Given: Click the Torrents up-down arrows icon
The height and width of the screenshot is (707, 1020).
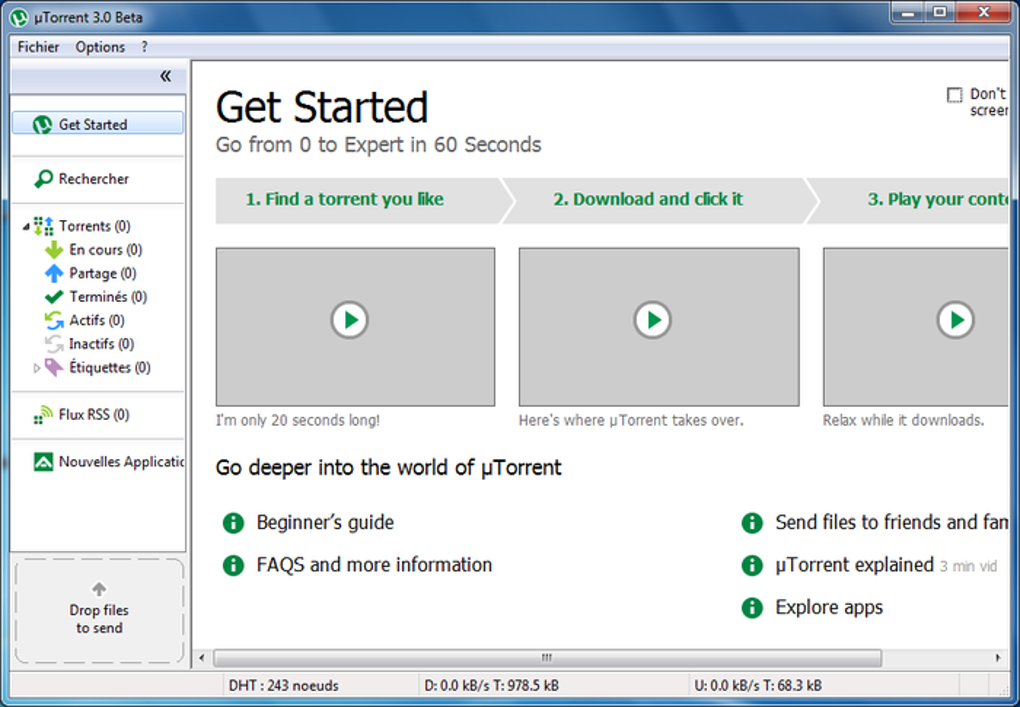Looking at the screenshot, I should (x=44, y=226).
